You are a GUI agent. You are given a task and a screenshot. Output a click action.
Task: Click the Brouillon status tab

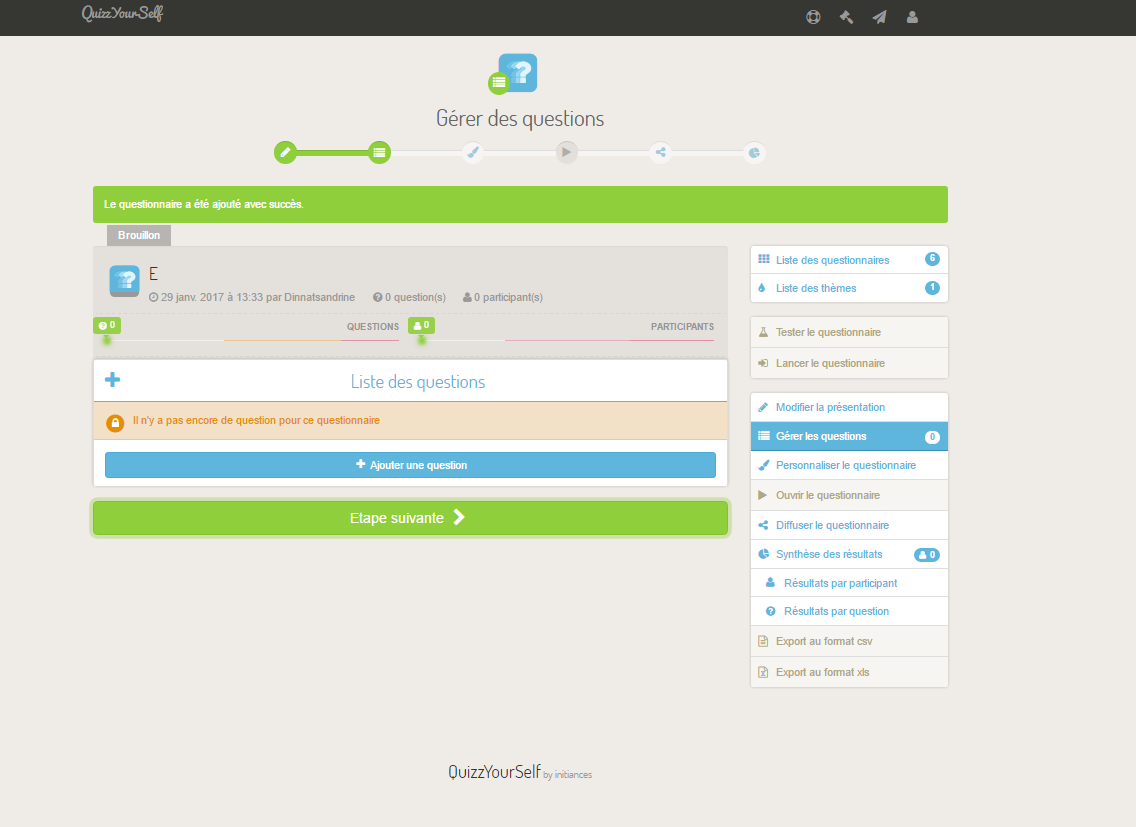[139, 235]
